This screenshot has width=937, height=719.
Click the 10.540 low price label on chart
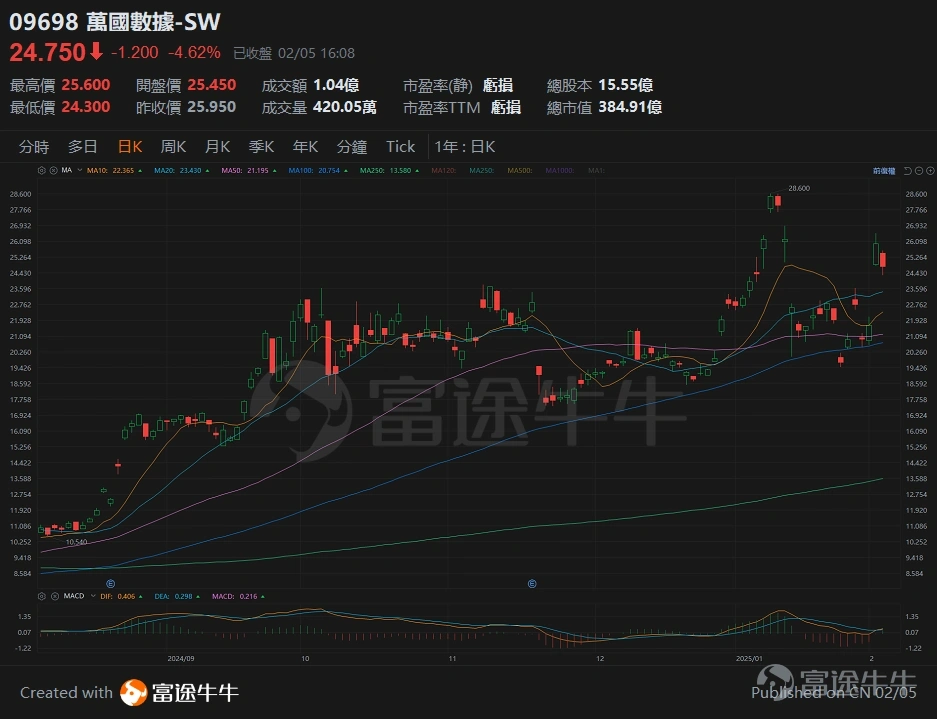click(76, 542)
